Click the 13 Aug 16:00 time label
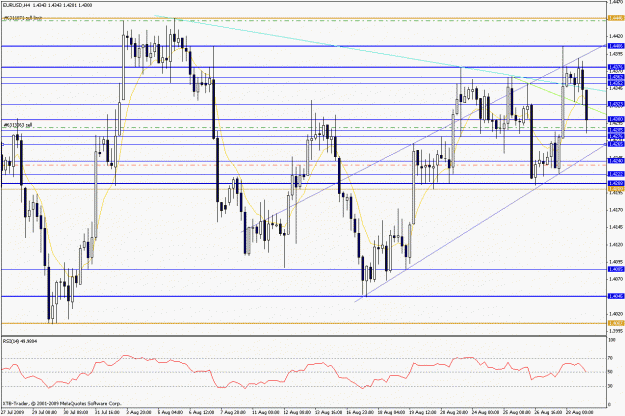This screenshot has height=416, width=625. coord(328,412)
